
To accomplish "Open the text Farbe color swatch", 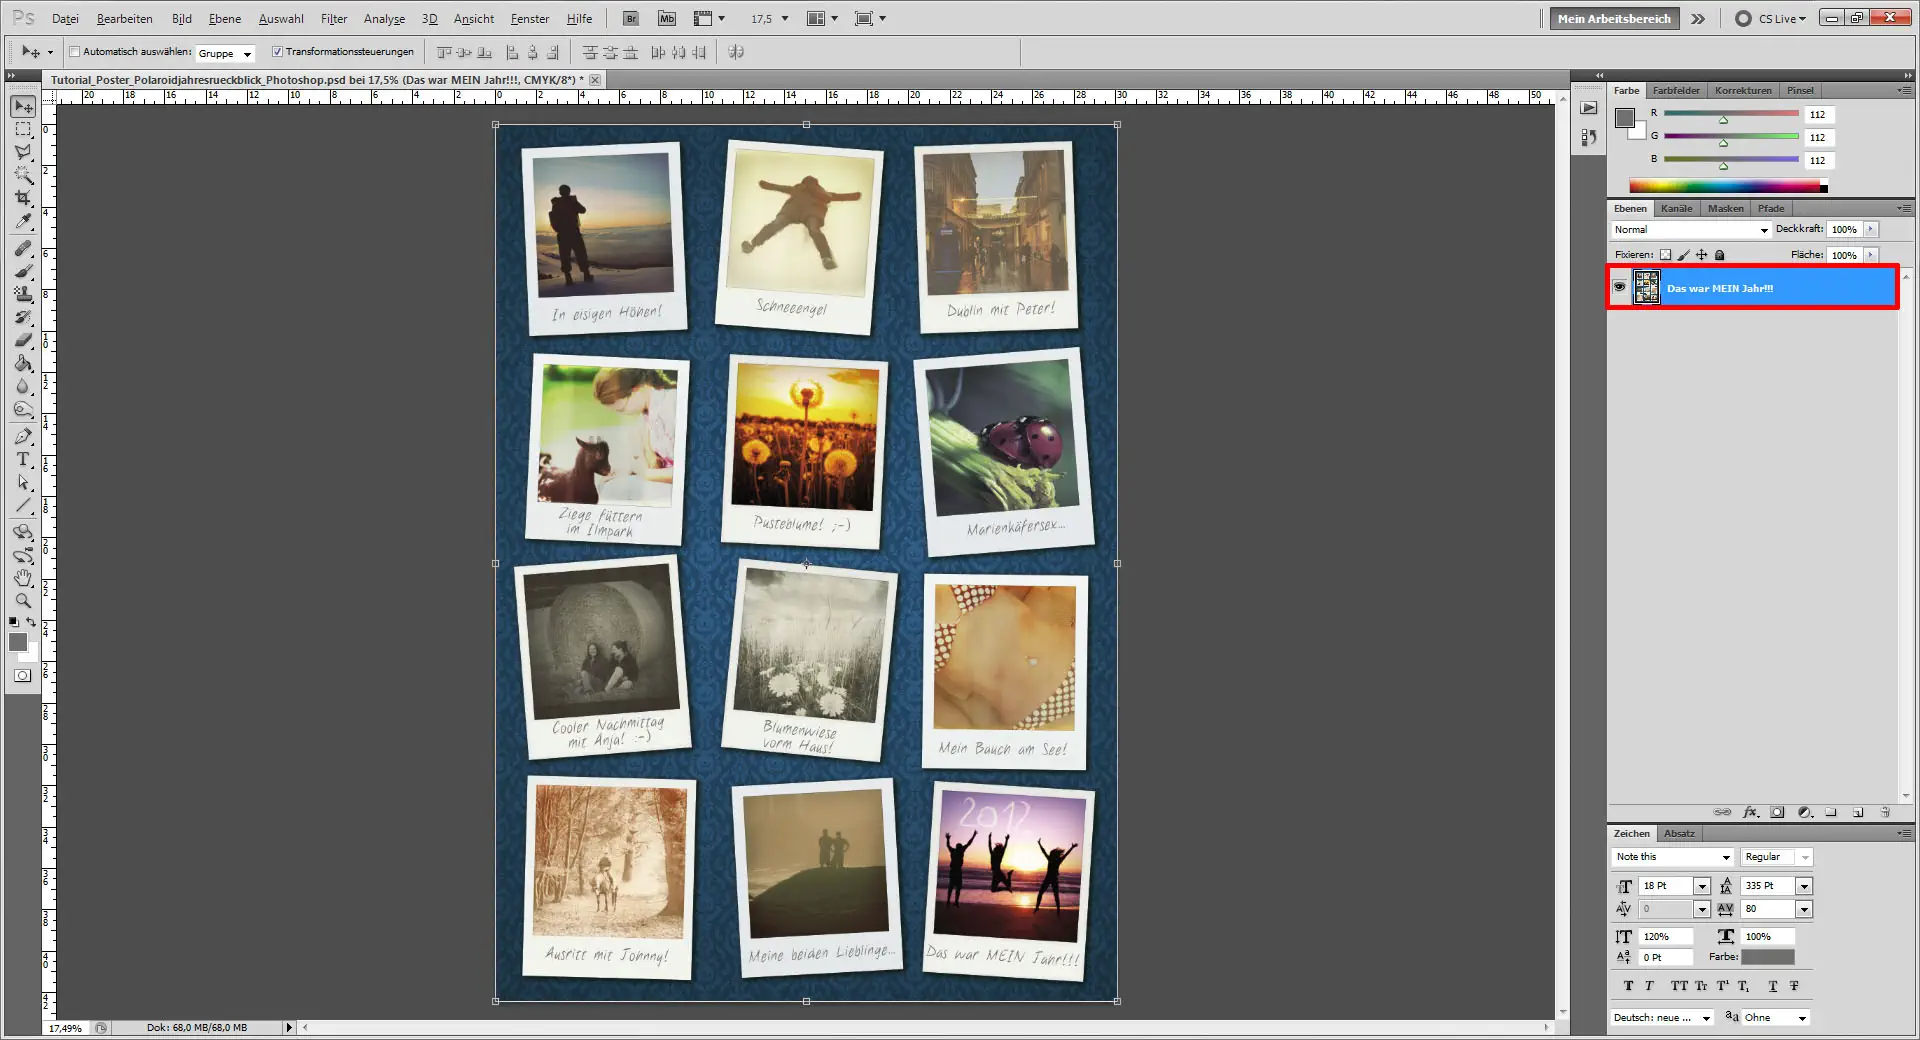I will coord(1769,956).
